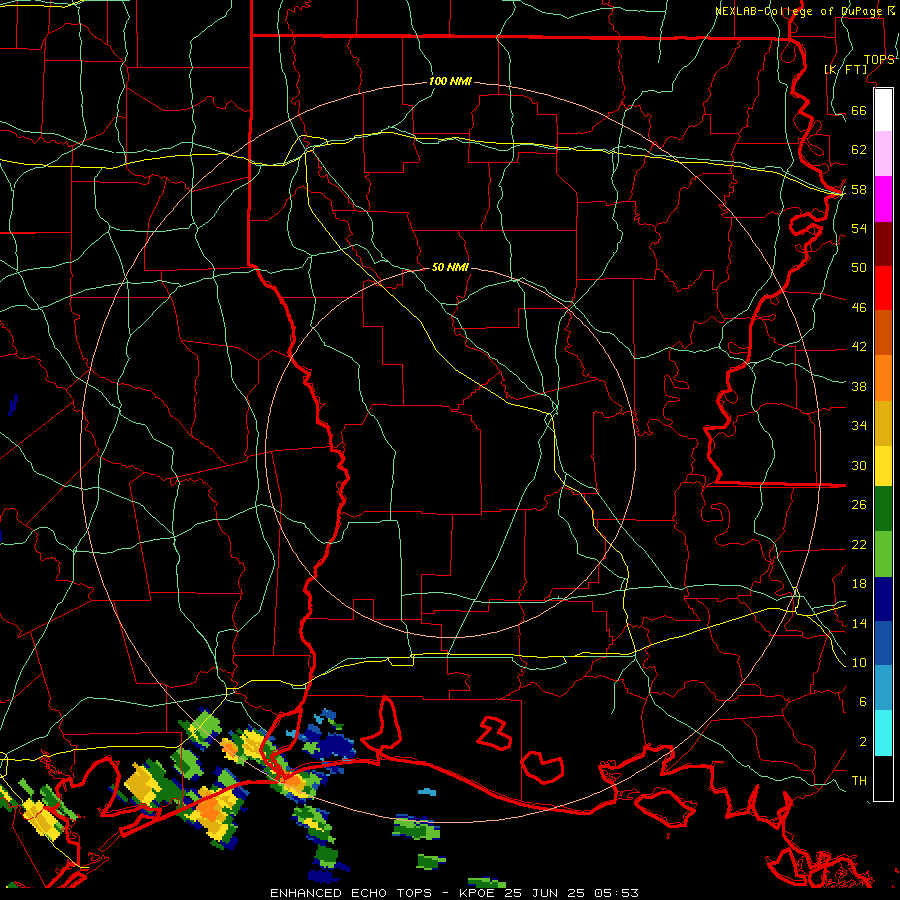The height and width of the screenshot is (900, 900).
Task: Click the legend value 30
Action: click(x=859, y=465)
